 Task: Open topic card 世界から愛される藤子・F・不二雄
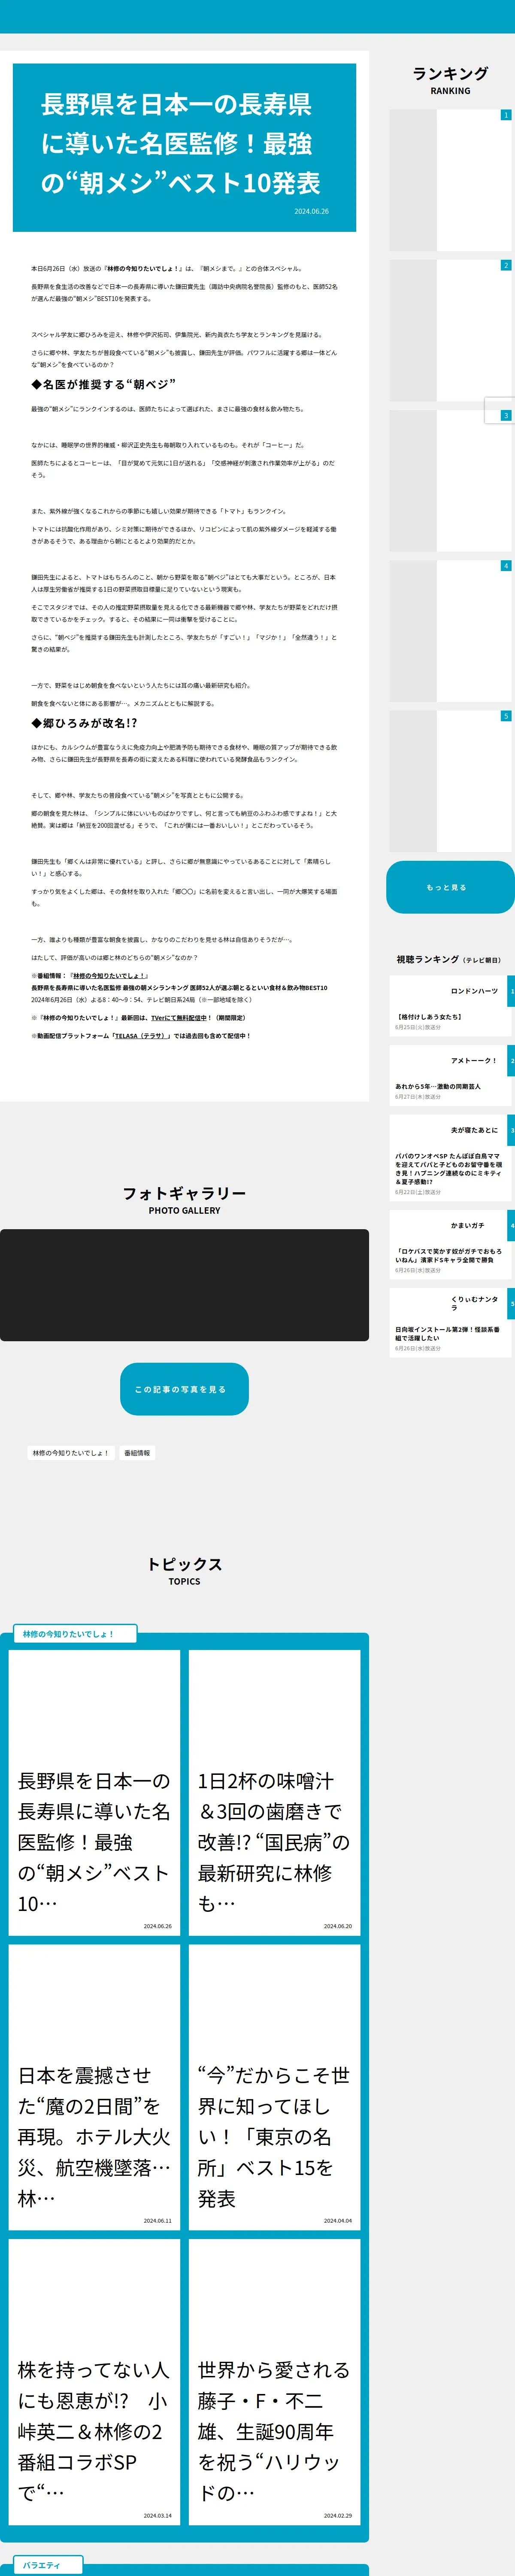(x=274, y=2382)
